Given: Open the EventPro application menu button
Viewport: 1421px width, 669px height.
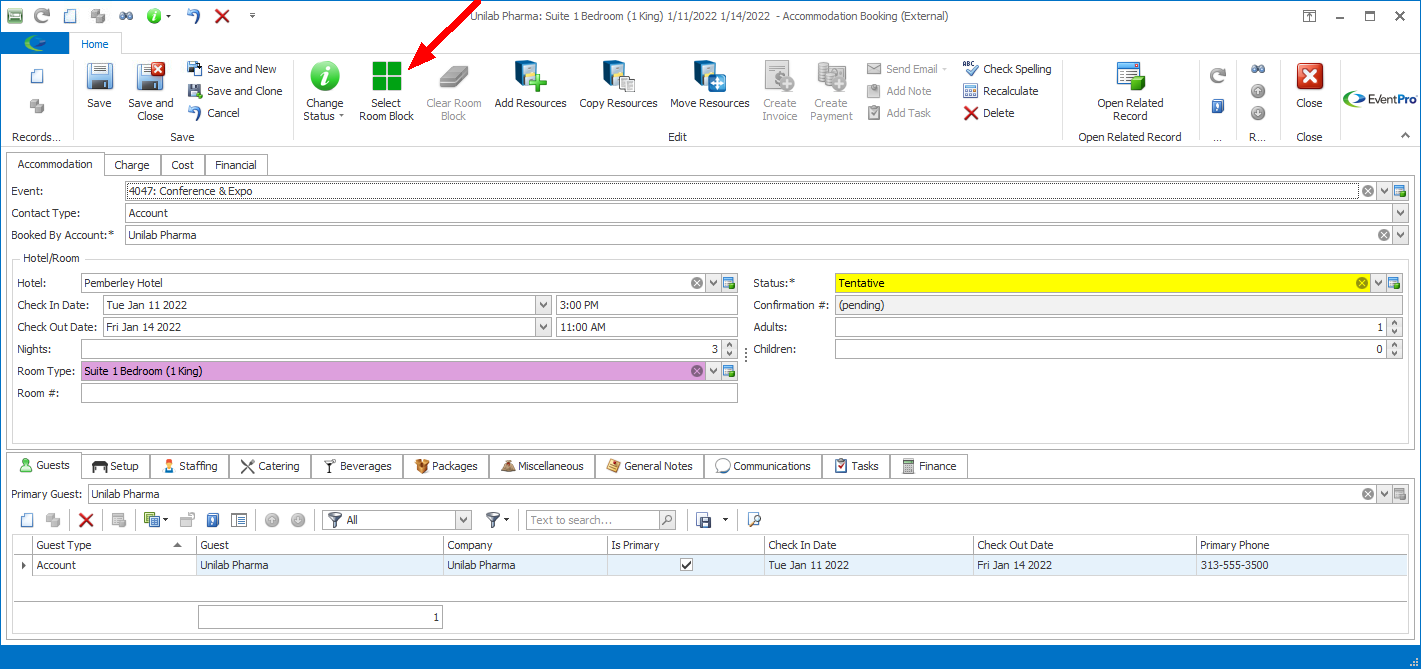Looking at the screenshot, I should coord(35,43).
